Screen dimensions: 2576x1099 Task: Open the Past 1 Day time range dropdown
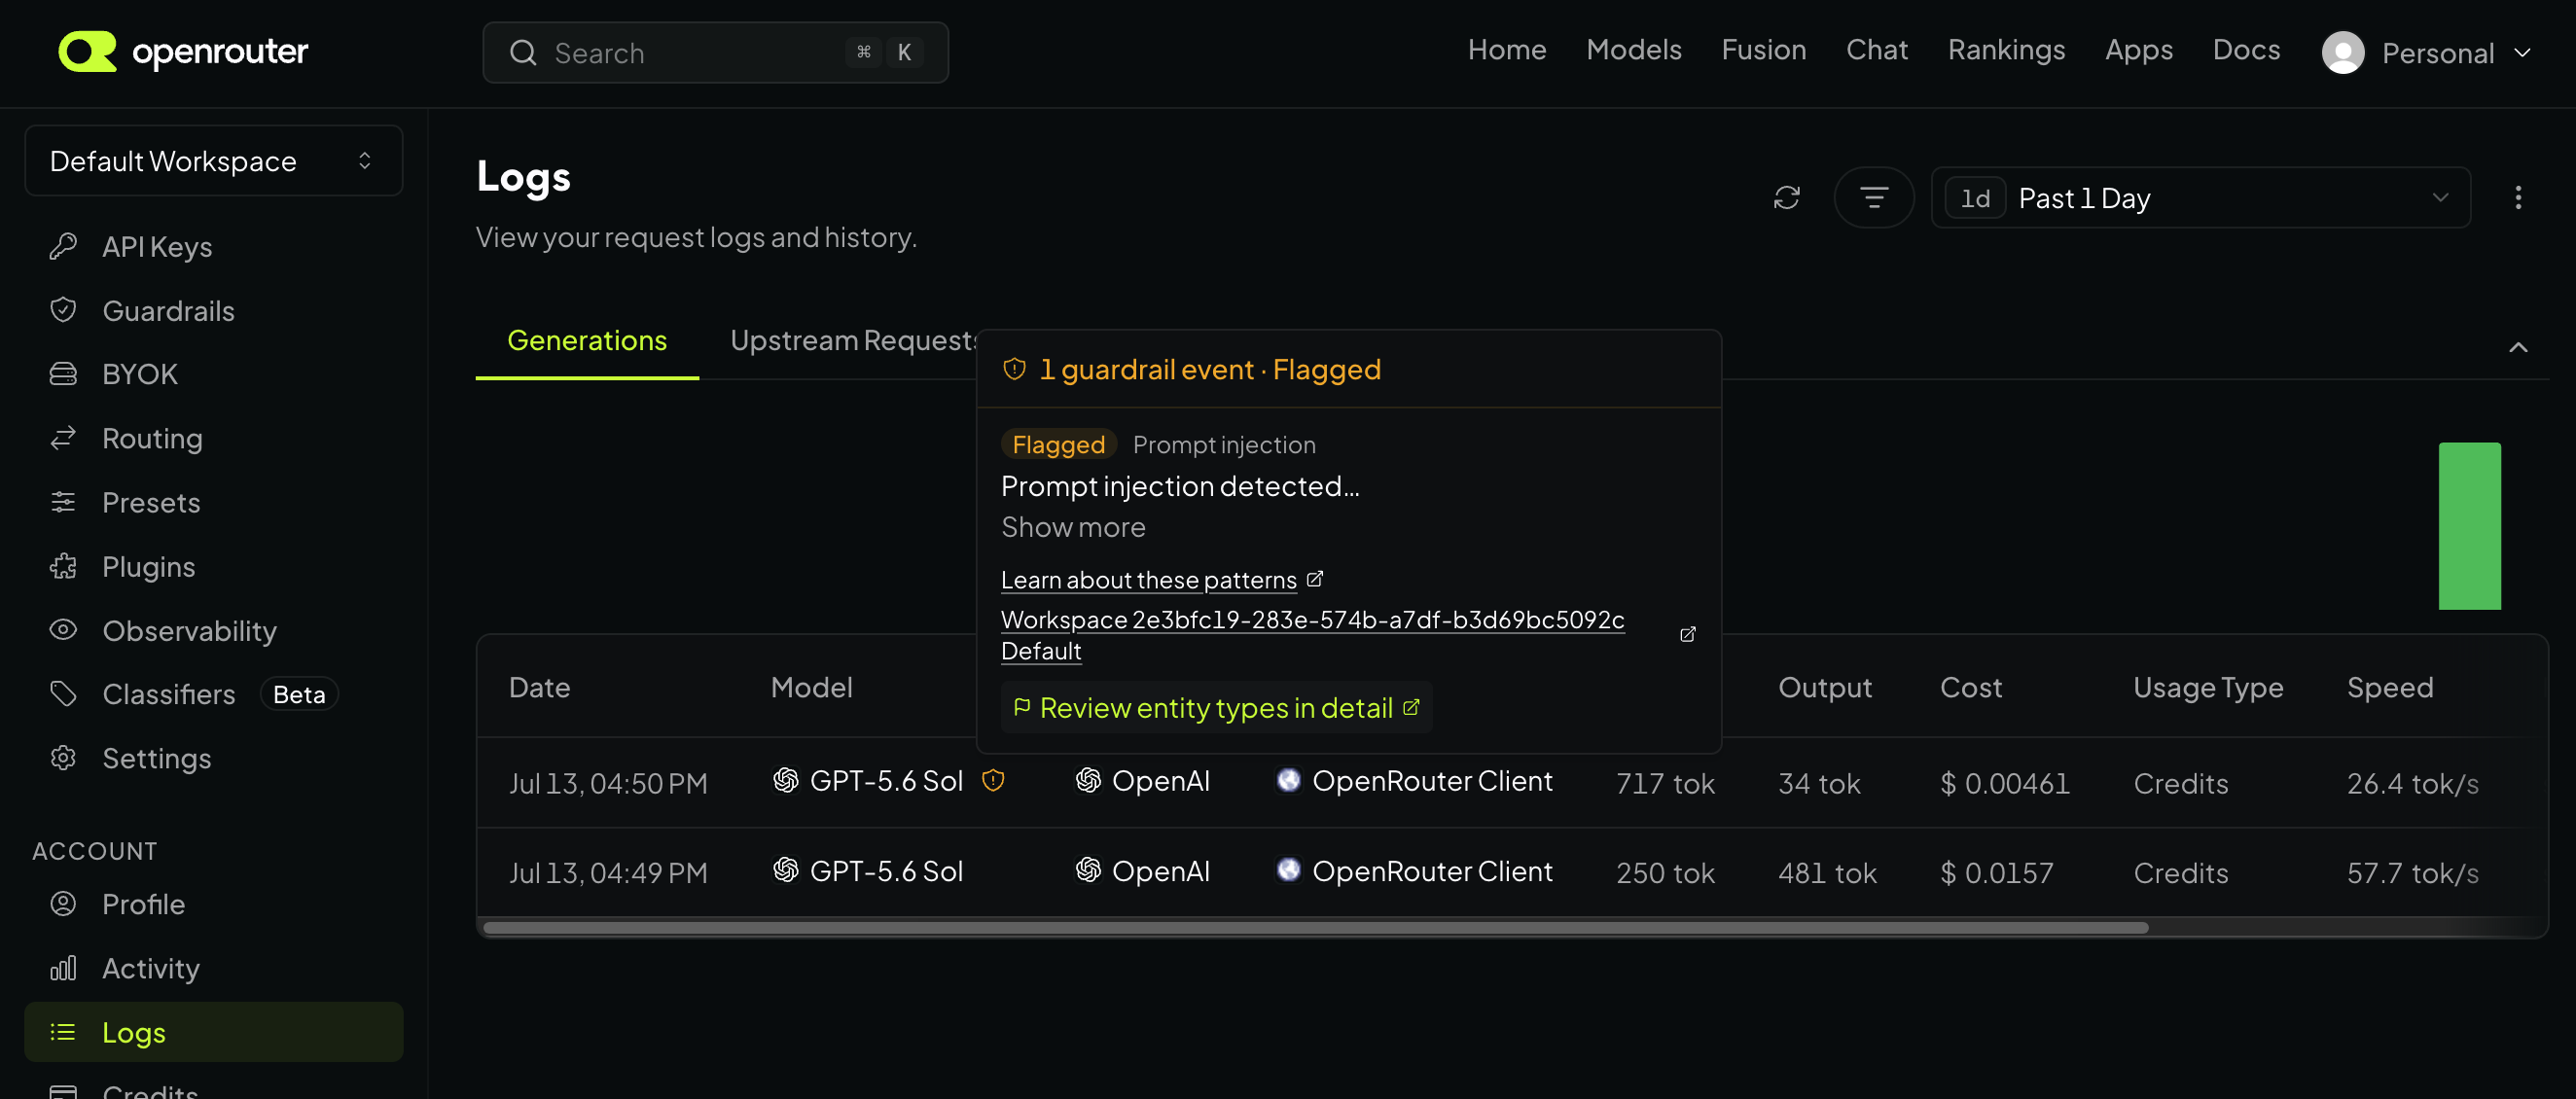[x=2200, y=198]
